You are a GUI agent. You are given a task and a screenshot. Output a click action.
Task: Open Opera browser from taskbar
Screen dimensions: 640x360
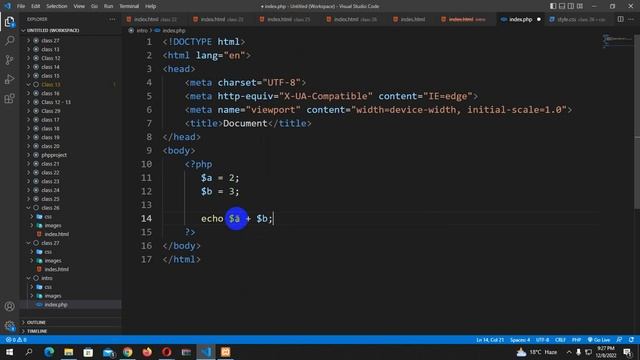coord(167,352)
